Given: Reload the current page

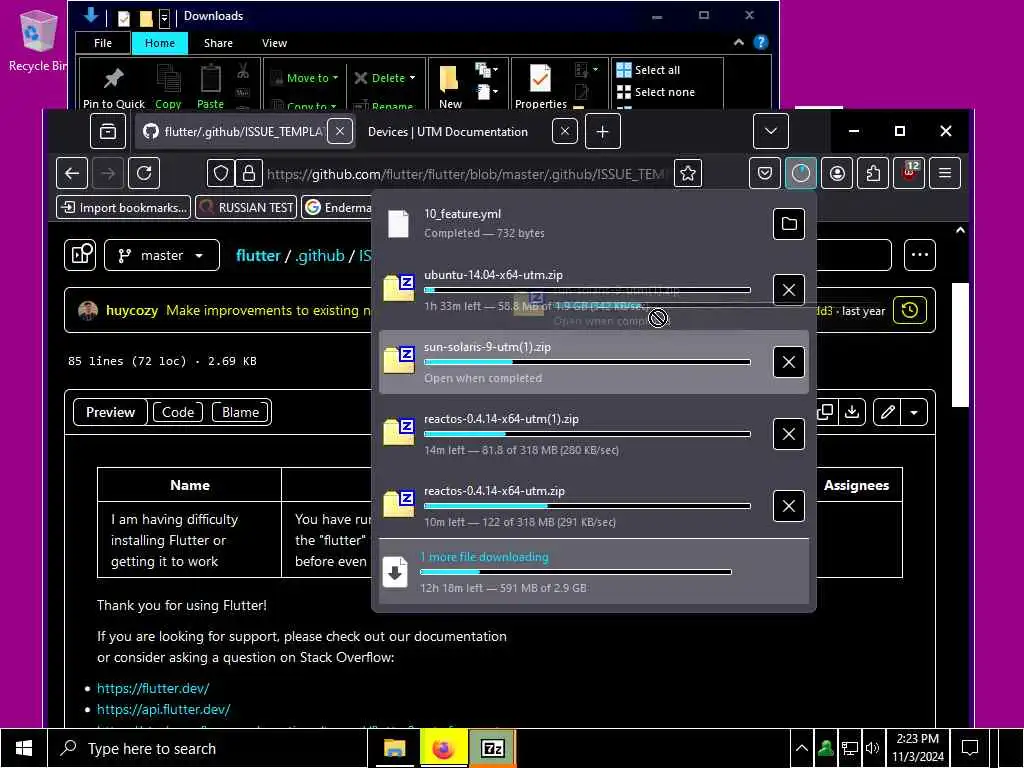Looking at the screenshot, I should point(144,173).
